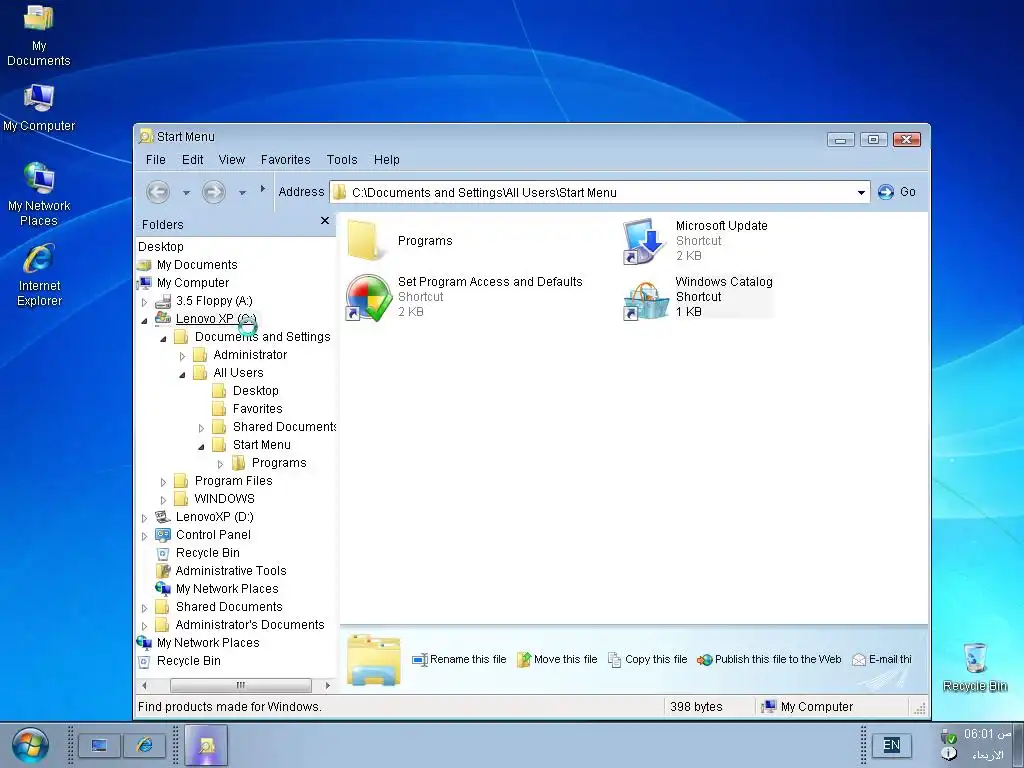Screen dimensions: 1024x768
Task: Click Rename this file link
Action: (x=460, y=660)
